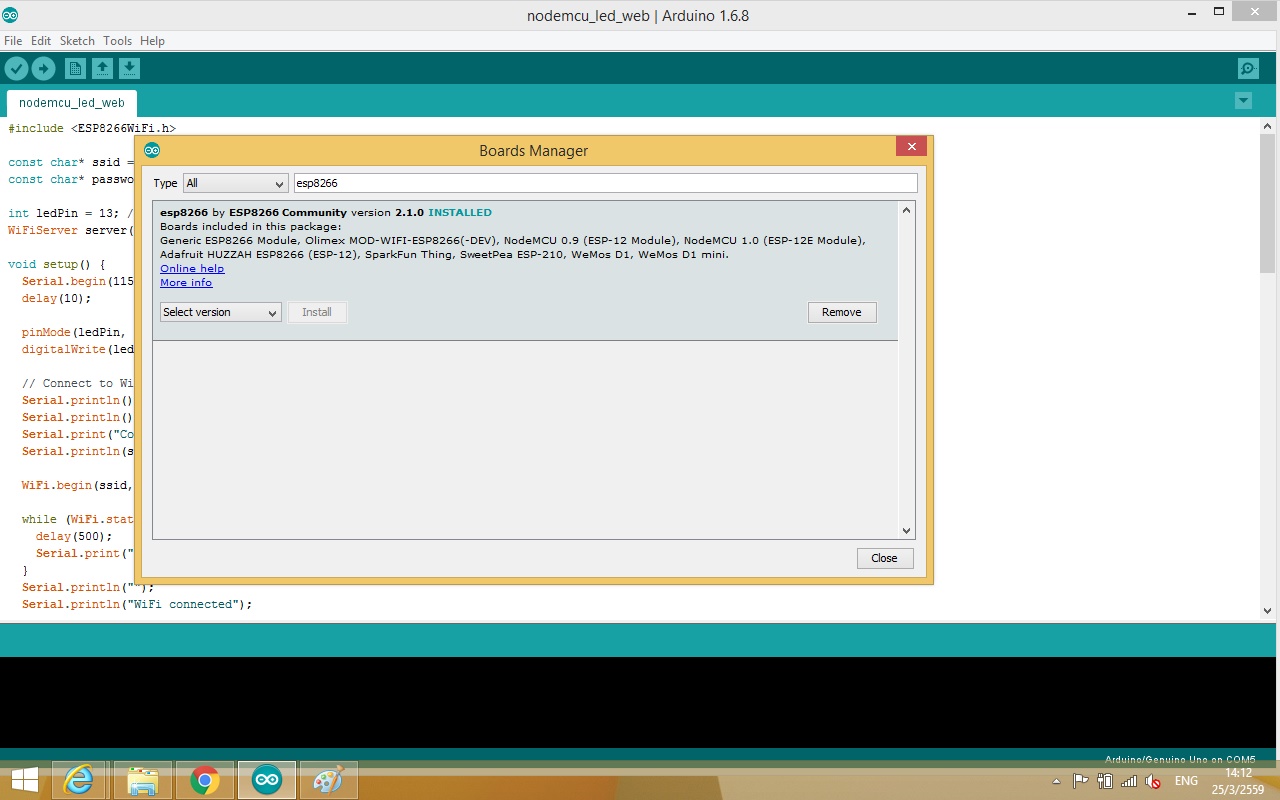Click the Upload arrow icon
The image size is (1280, 800).
click(43, 68)
